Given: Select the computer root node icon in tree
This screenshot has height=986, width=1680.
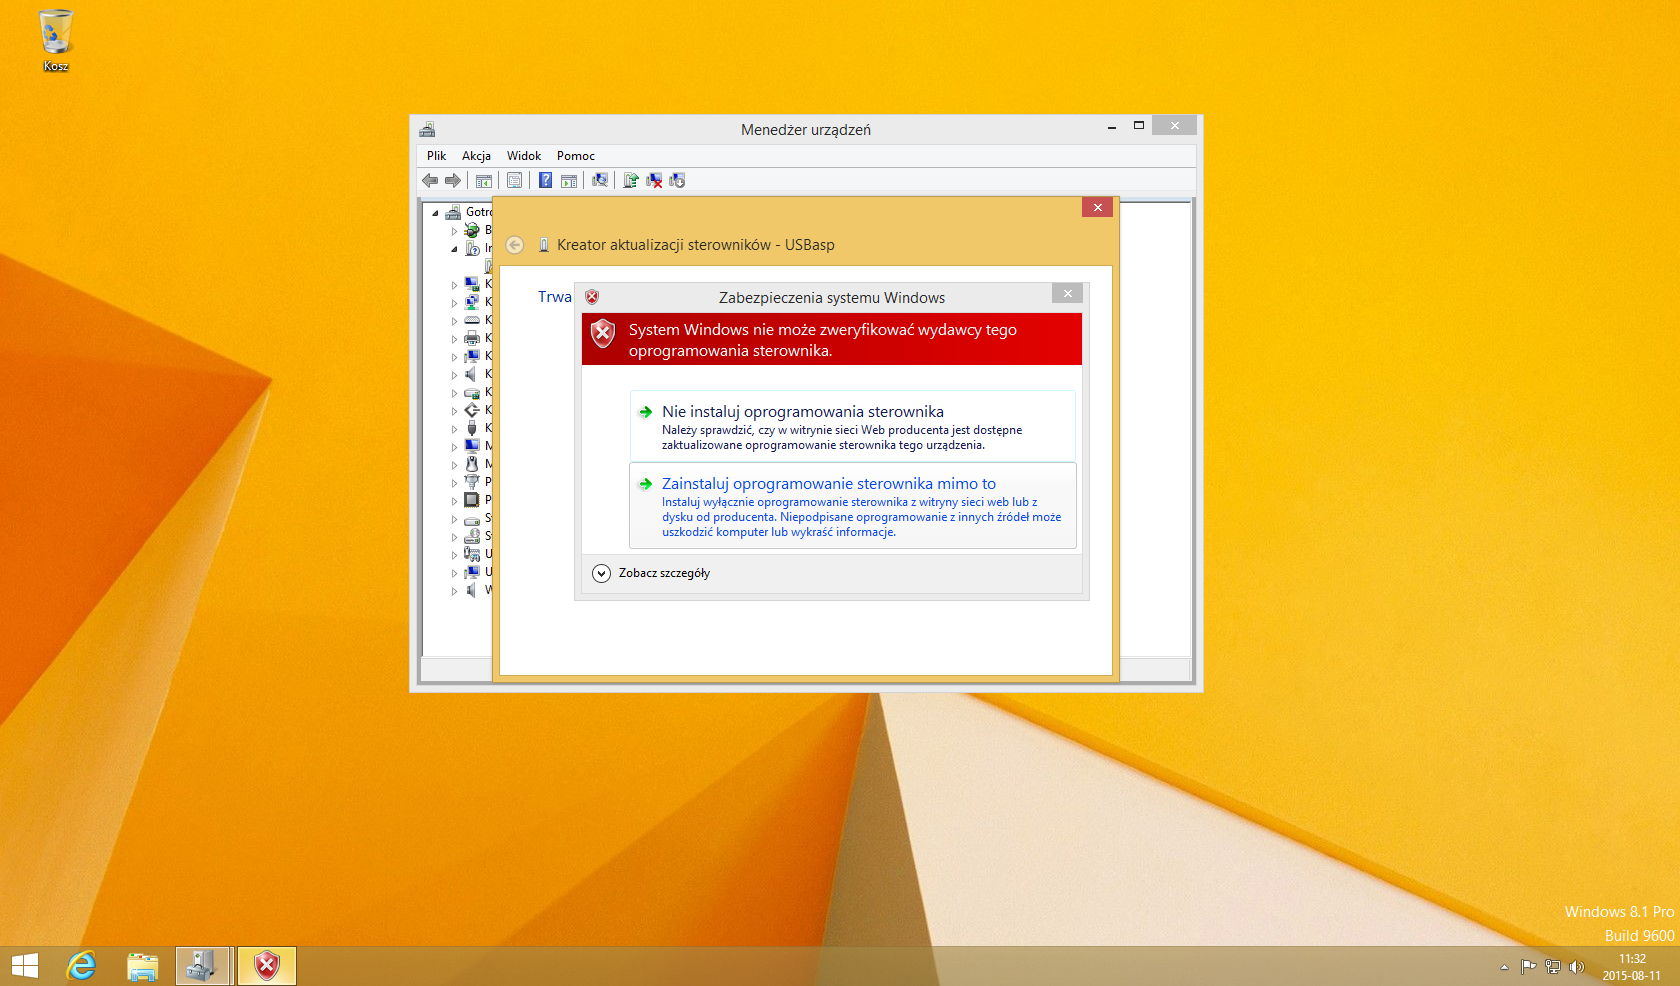Looking at the screenshot, I should (x=453, y=212).
